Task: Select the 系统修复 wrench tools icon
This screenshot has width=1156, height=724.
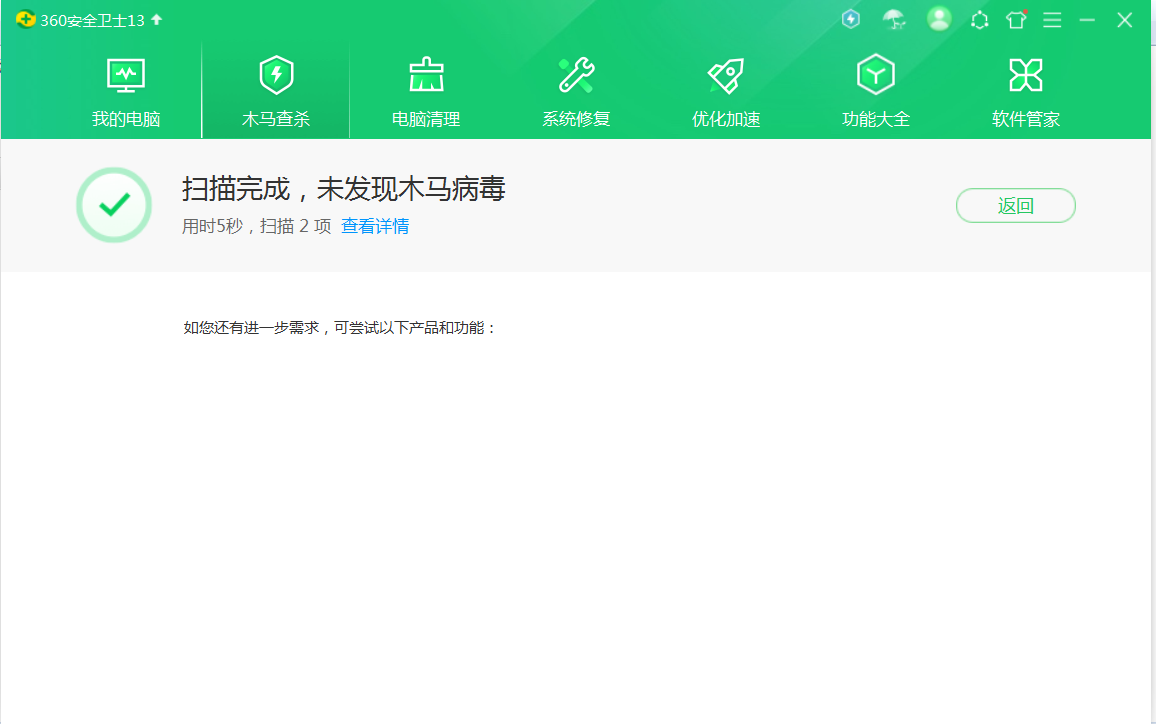Action: (x=576, y=75)
